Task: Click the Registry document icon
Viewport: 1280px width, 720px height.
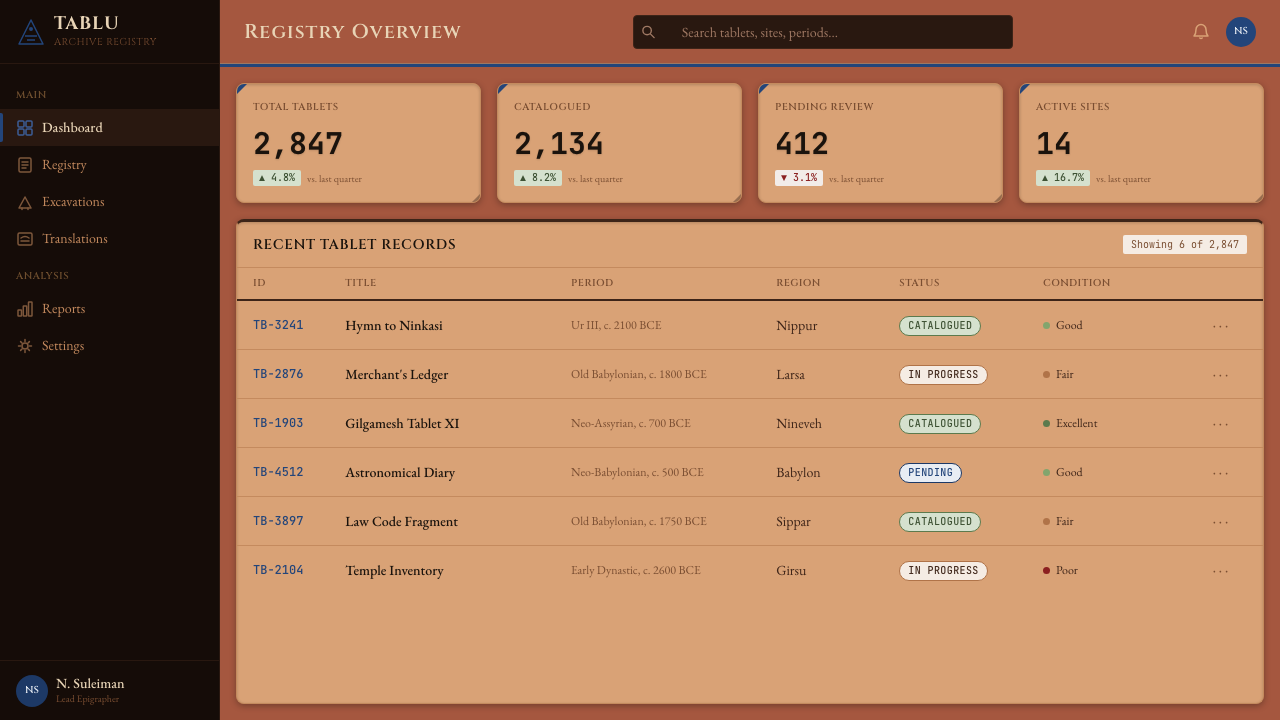Action: click(x=25, y=165)
